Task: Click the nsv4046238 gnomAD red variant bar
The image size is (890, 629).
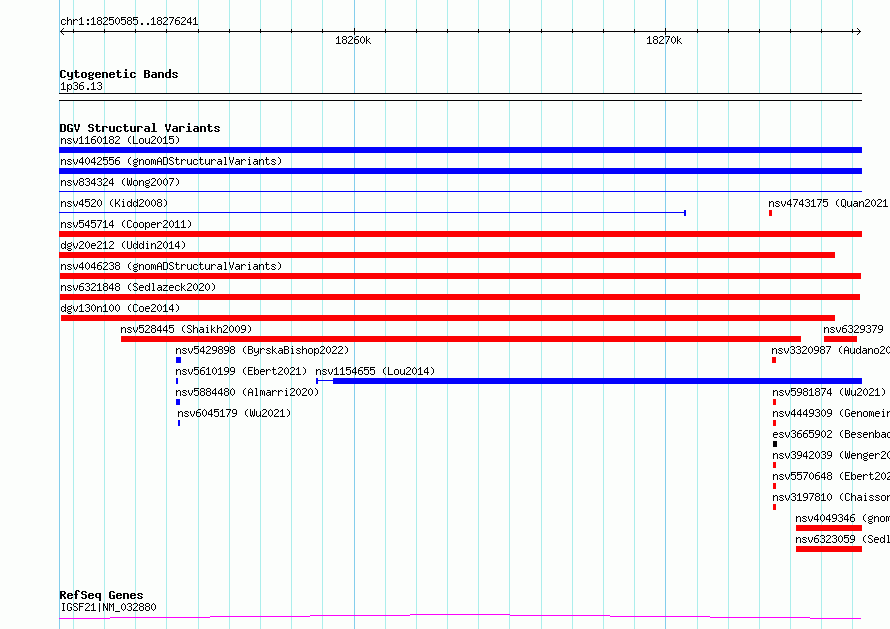Action: 460,276
